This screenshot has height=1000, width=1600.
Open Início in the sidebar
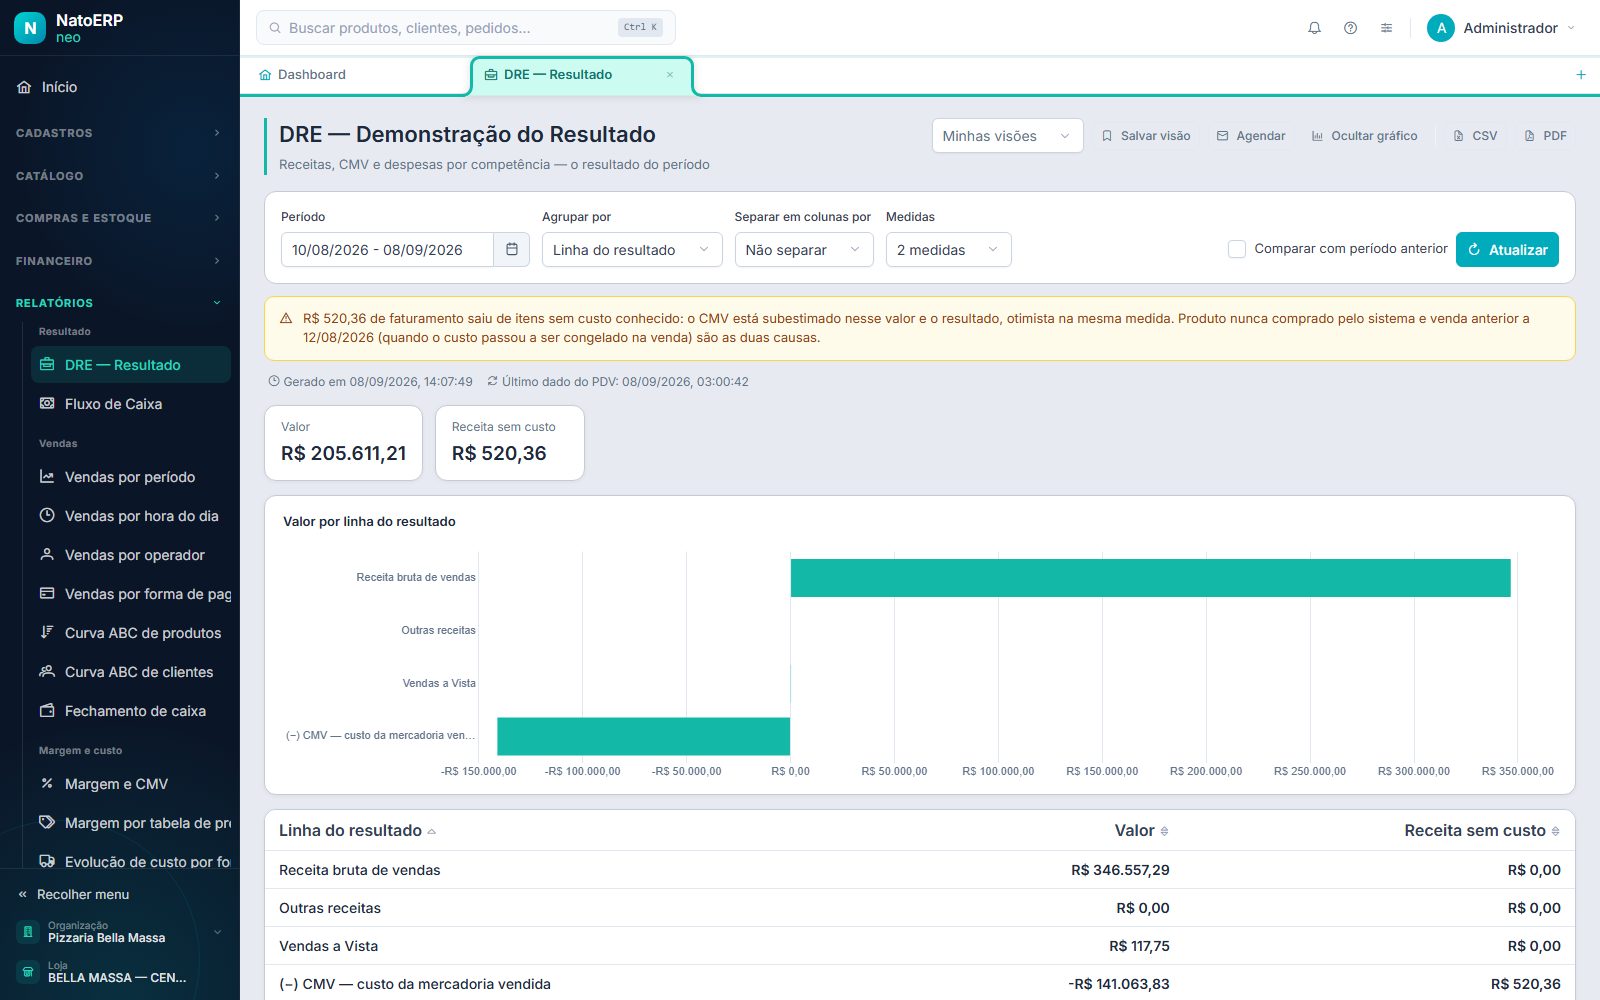(x=120, y=87)
